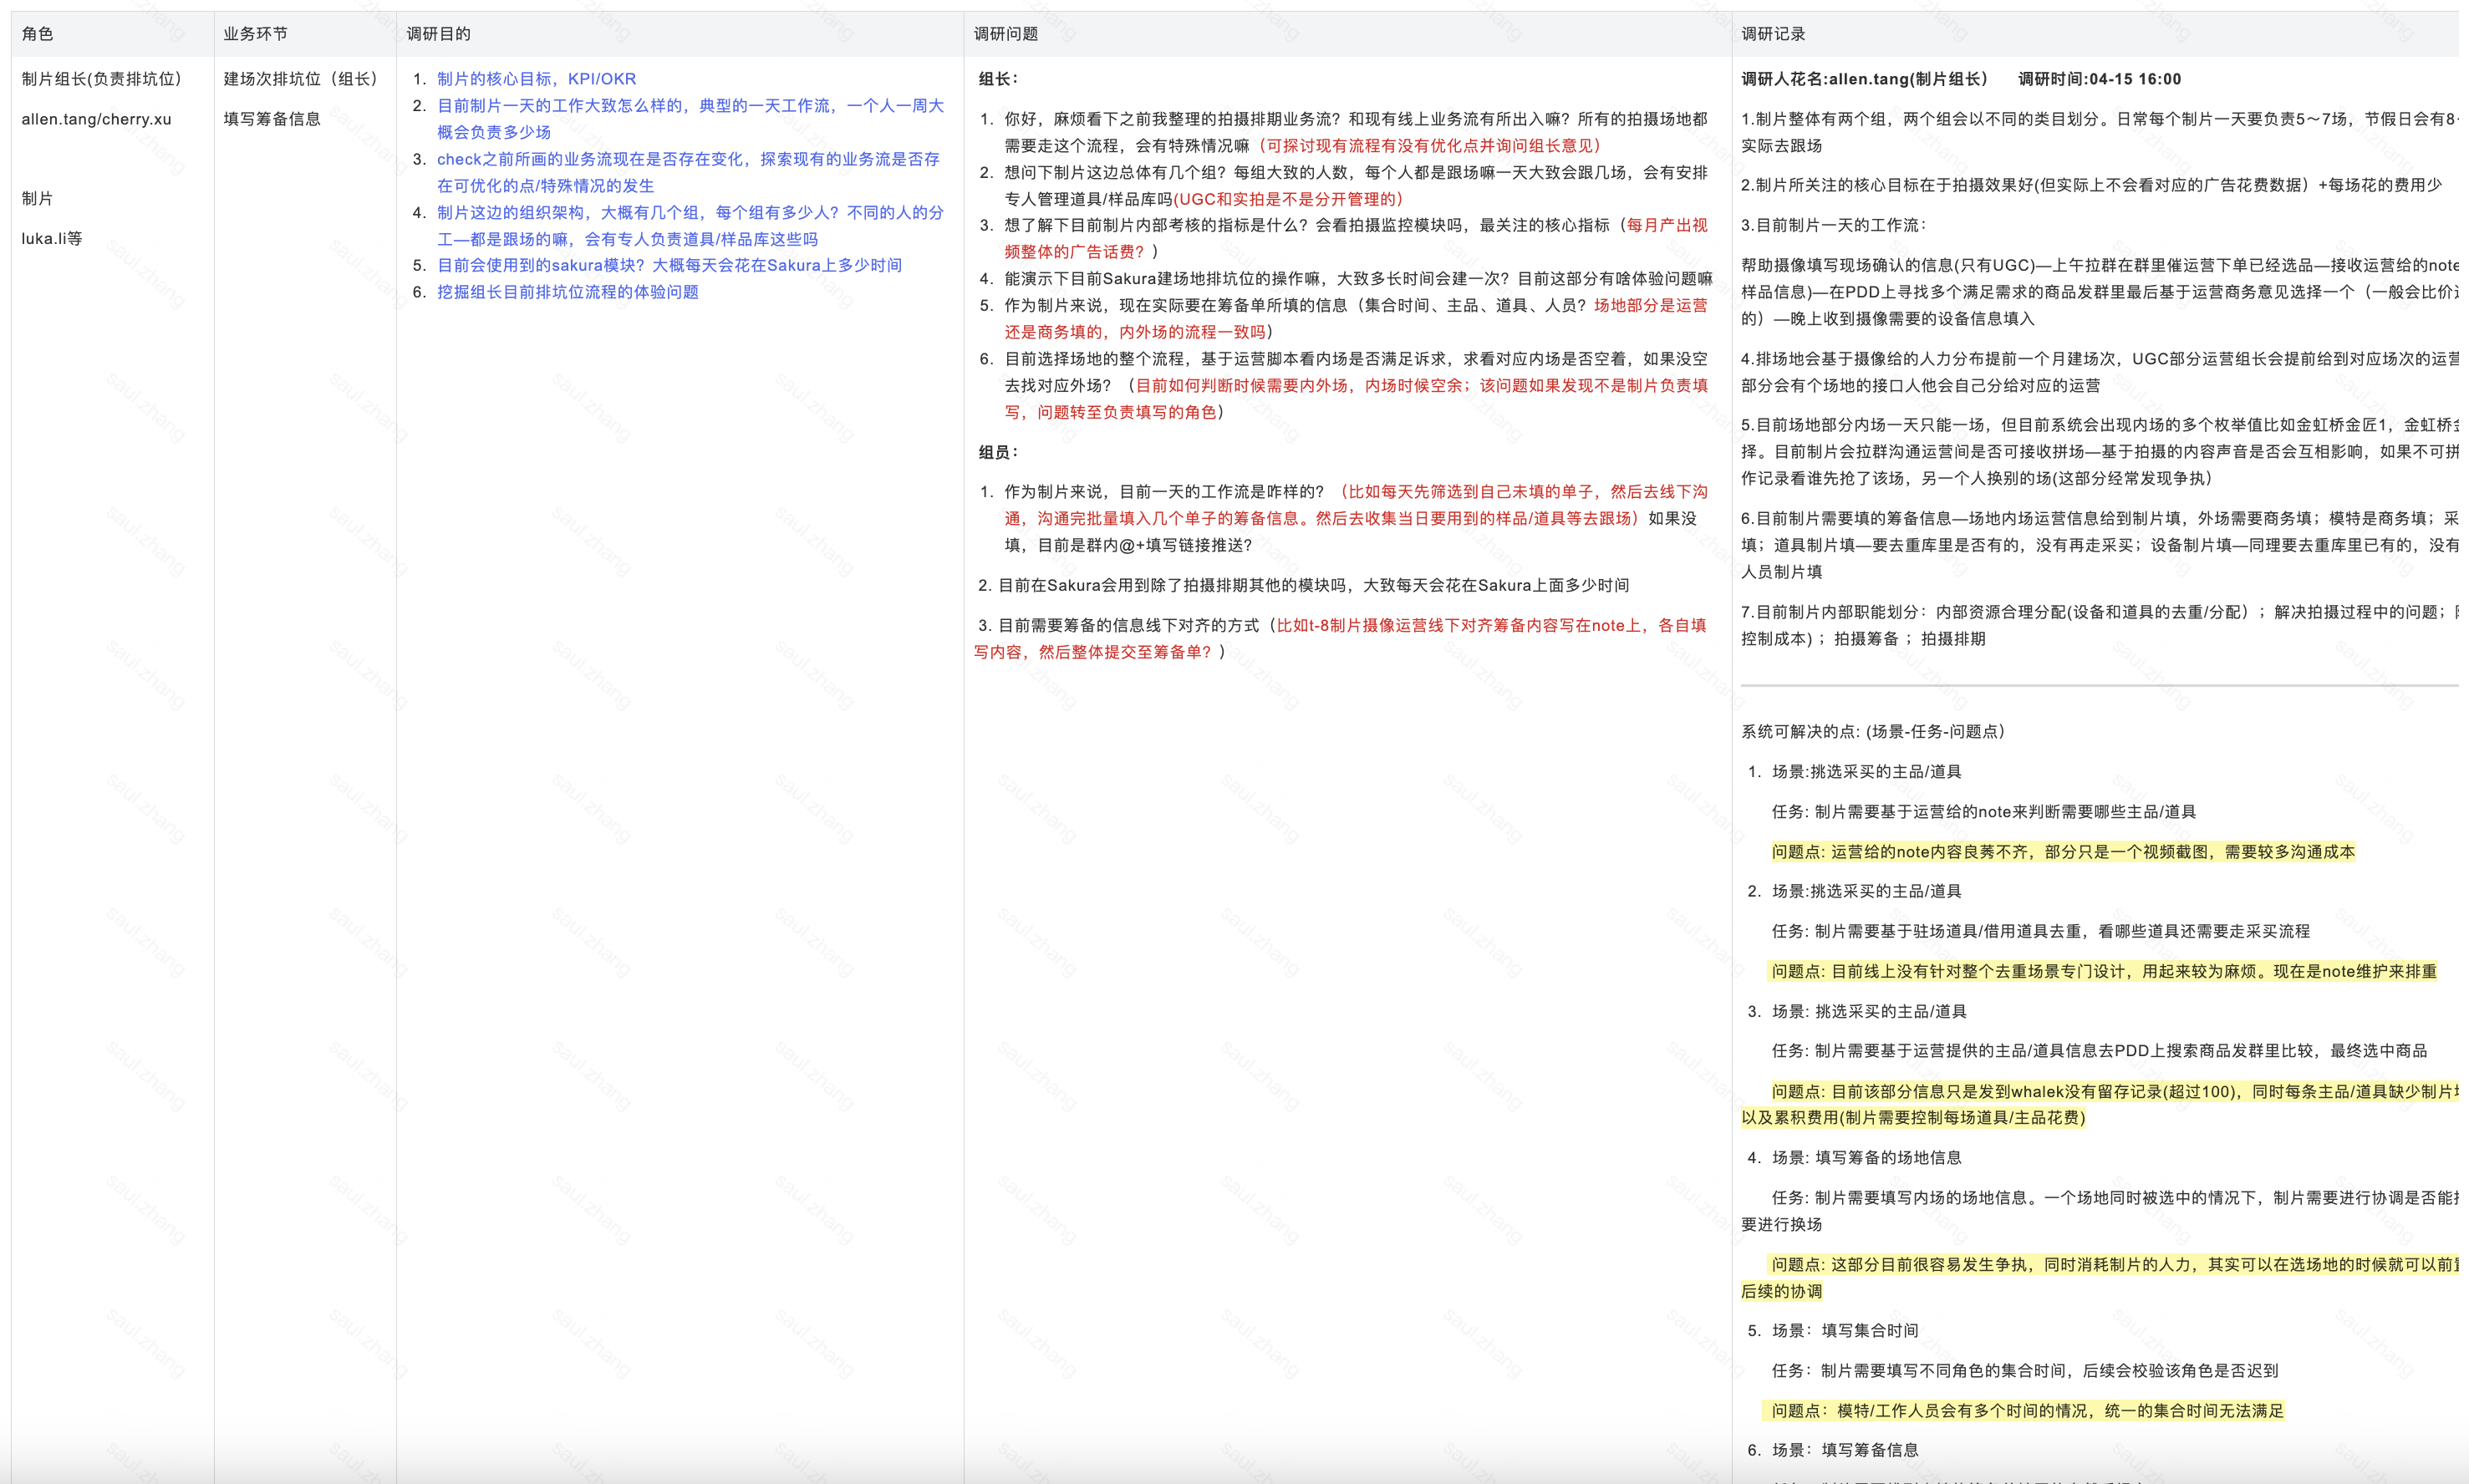2469x1484 pixels.
Task: Click the luka.li等 text in role column
Action: pos(52,238)
